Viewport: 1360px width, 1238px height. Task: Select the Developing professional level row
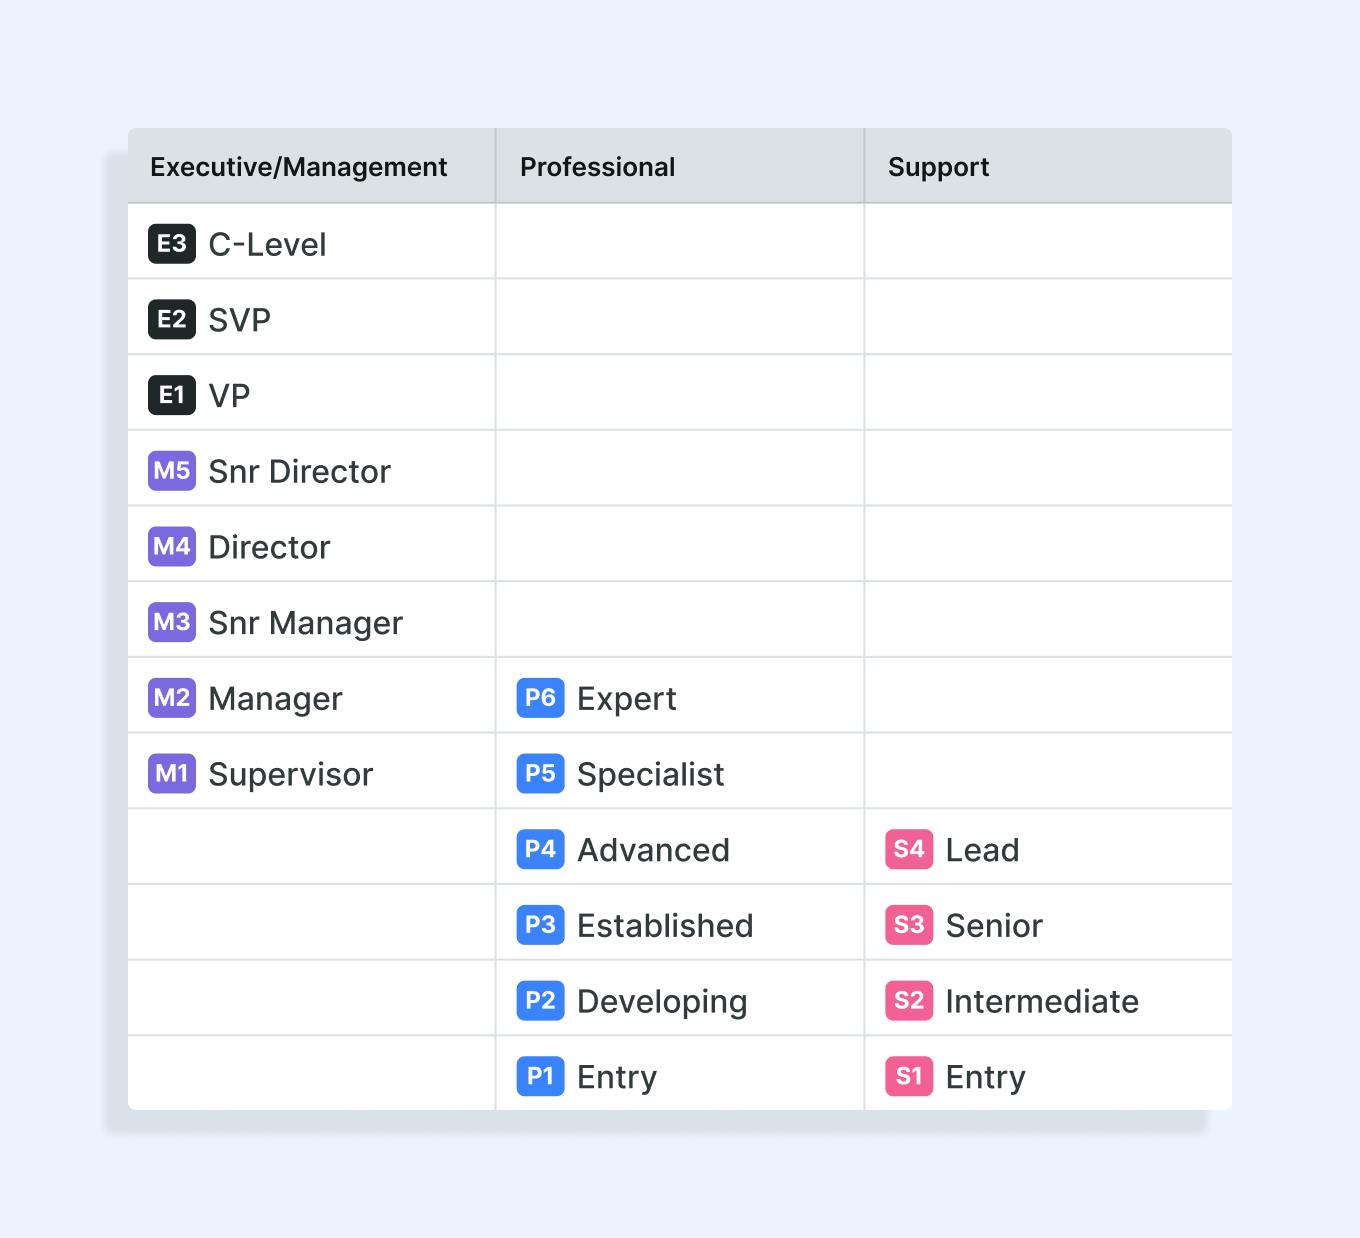pos(680,998)
